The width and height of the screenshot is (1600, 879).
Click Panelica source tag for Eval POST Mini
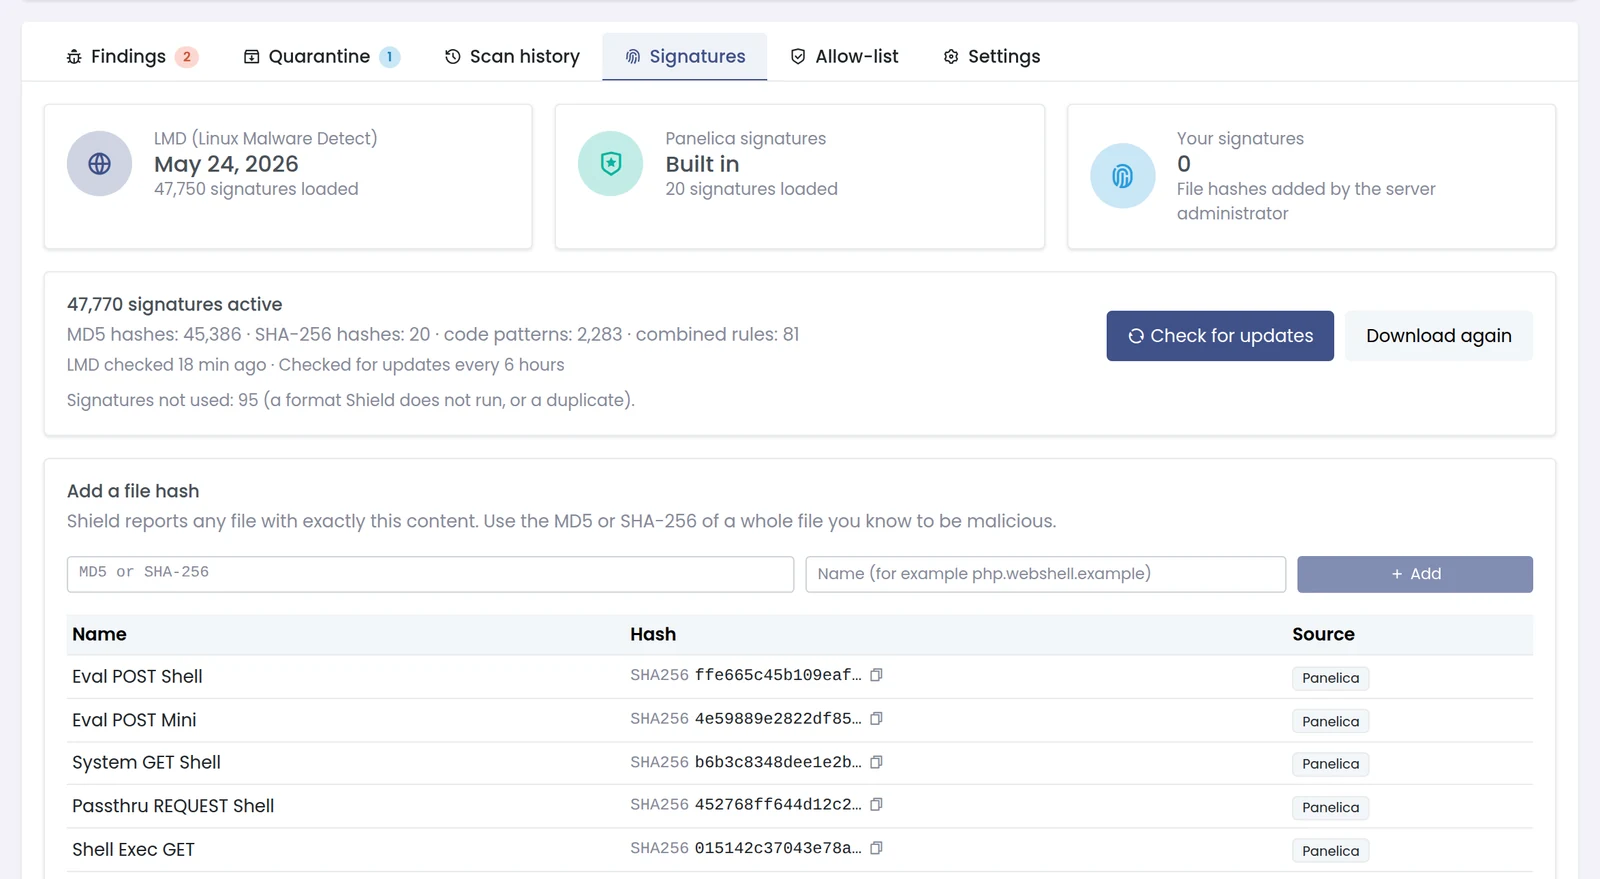coord(1330,721)
